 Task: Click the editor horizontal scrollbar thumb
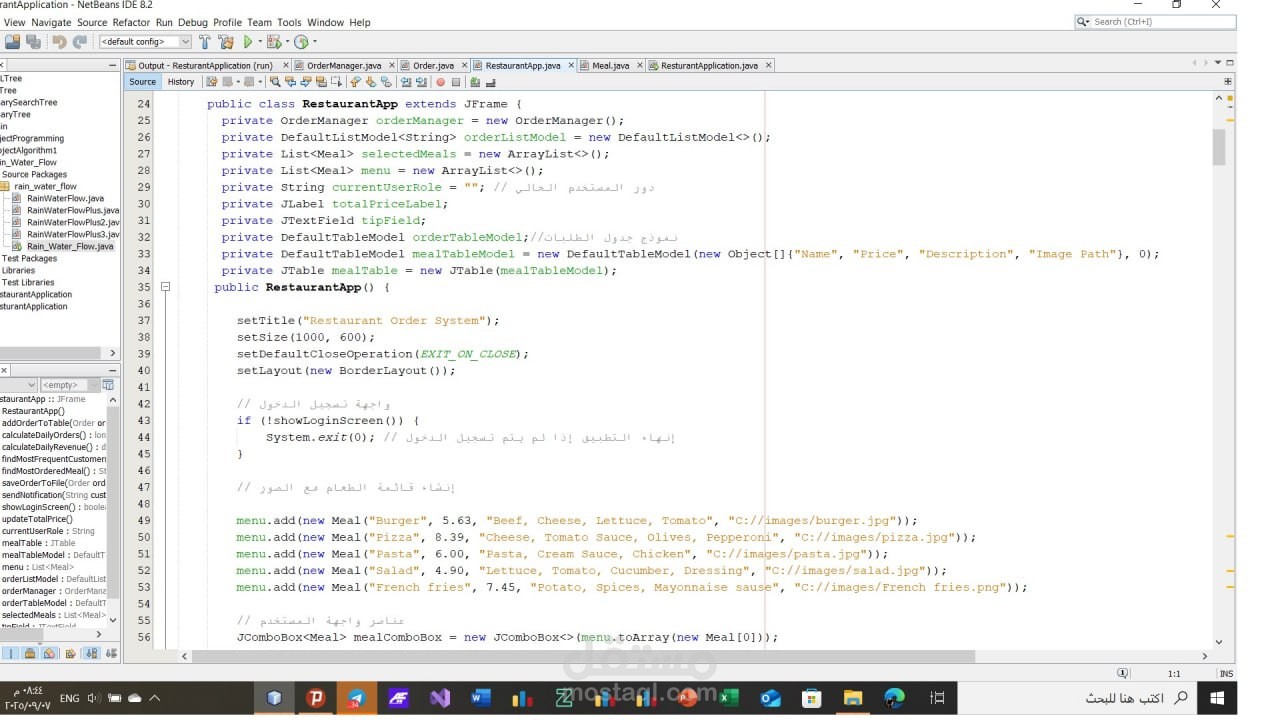(x=582, y=657)
